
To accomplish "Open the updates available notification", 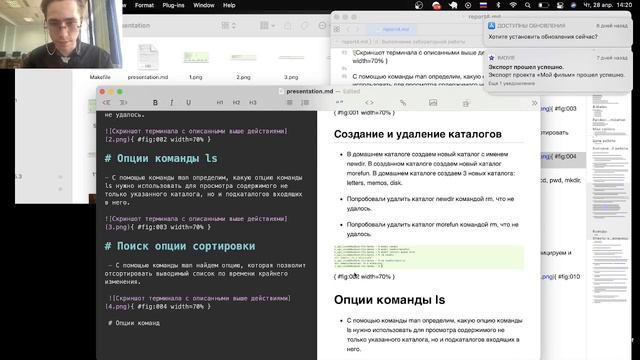I will point(557,31).
